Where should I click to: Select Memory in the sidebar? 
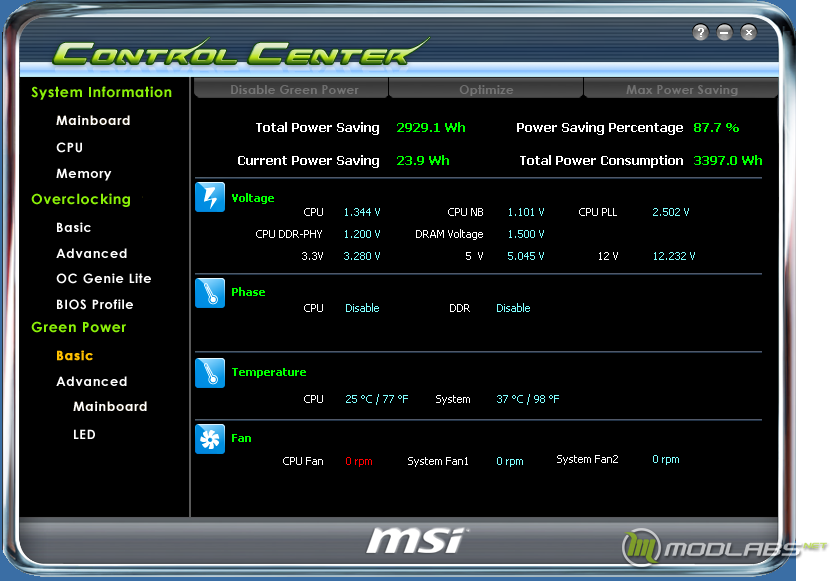[84, 173]
